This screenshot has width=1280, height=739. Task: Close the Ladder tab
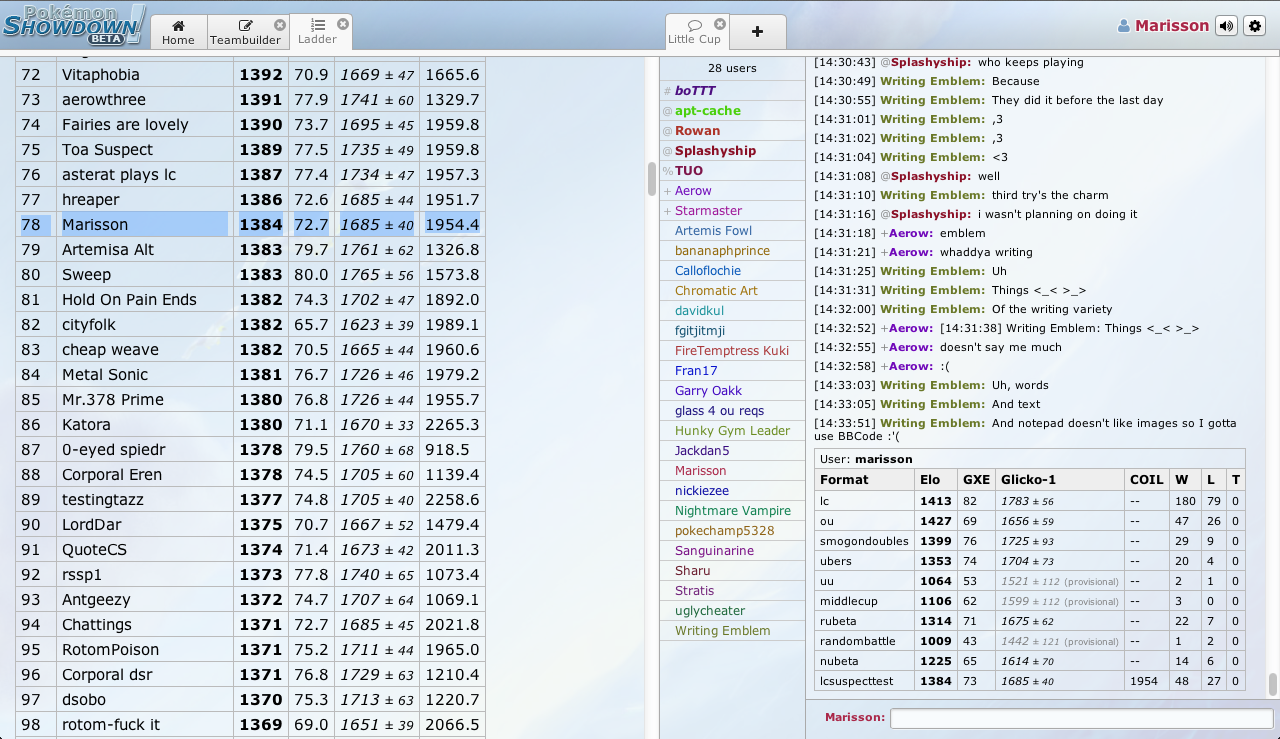click(343, 23)
